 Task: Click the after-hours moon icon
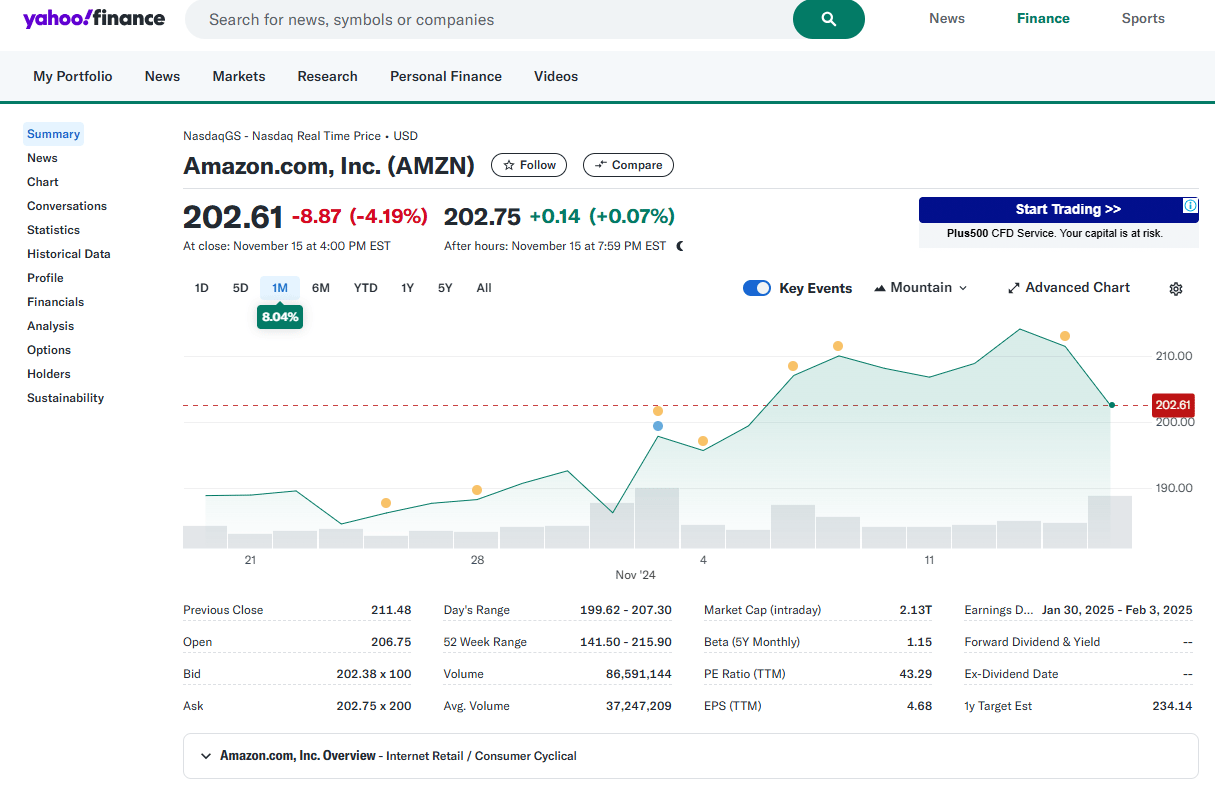click(680, 246)
